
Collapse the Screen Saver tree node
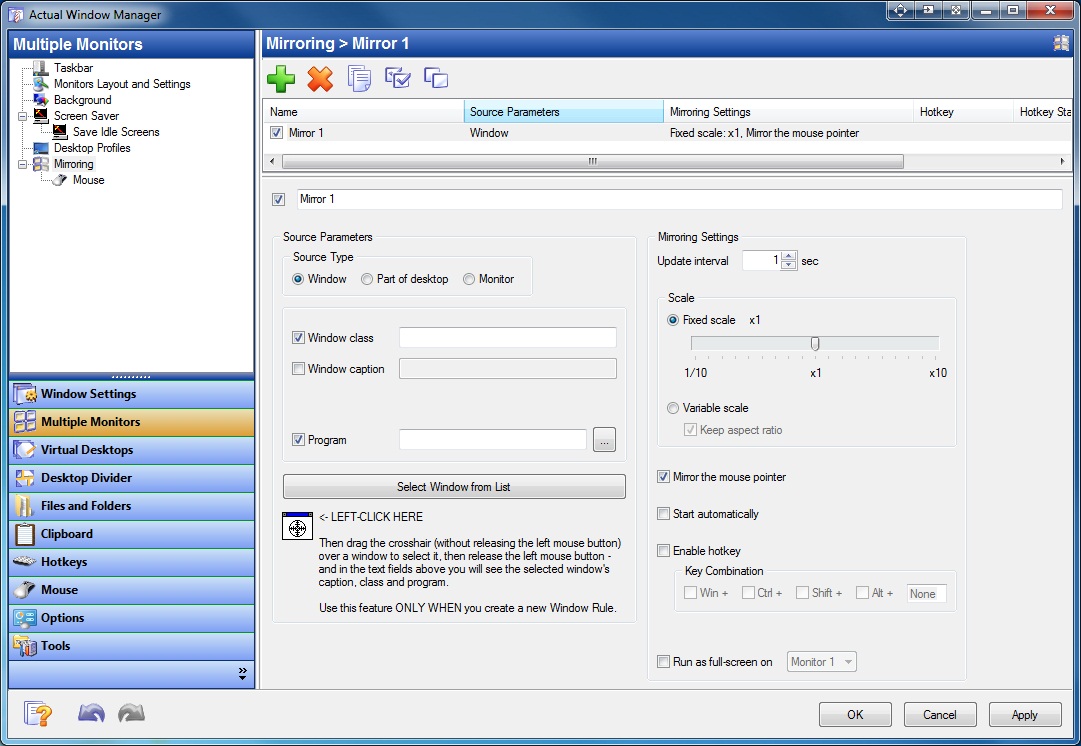[x=23, y=117]
